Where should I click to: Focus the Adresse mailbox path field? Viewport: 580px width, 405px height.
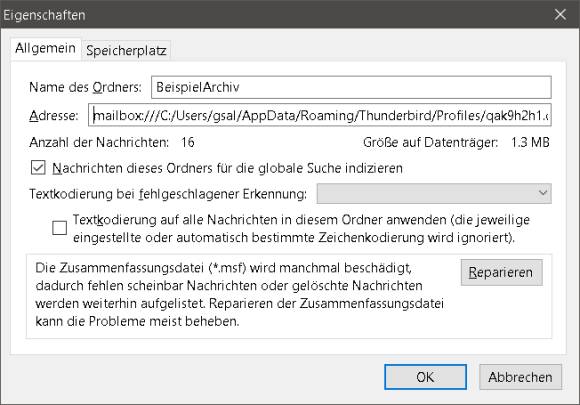pyautogui.click(x=320, y=115)
